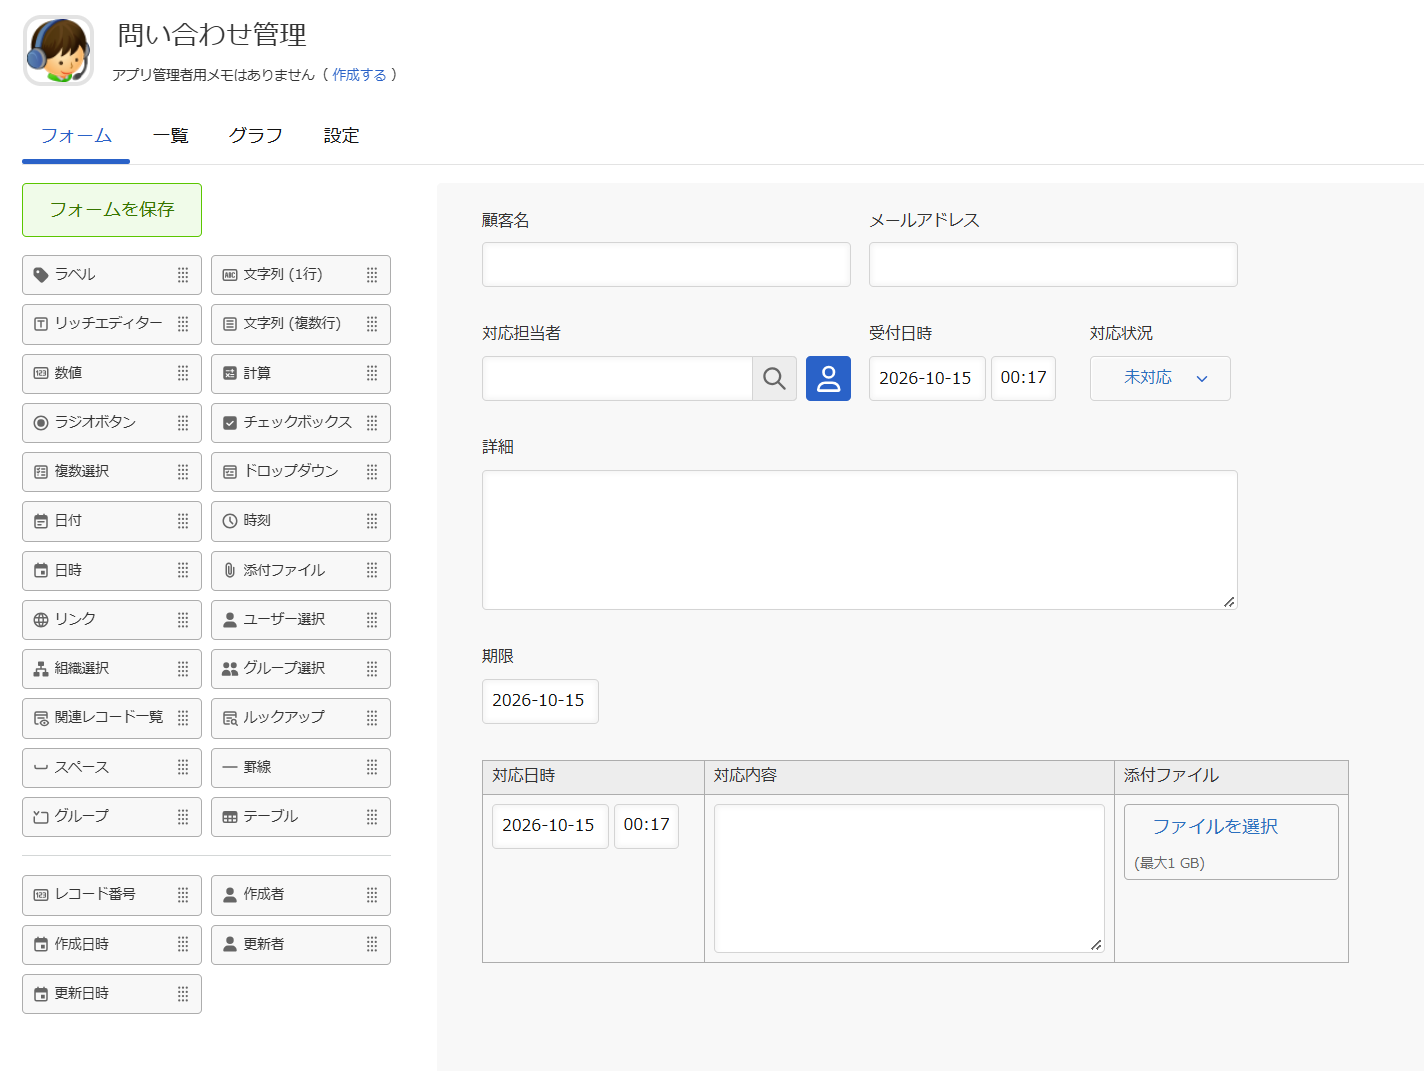This screenshot has height=1071, width=1424.
Task: Select the リッチエディター field element
Action: (112, 324)
